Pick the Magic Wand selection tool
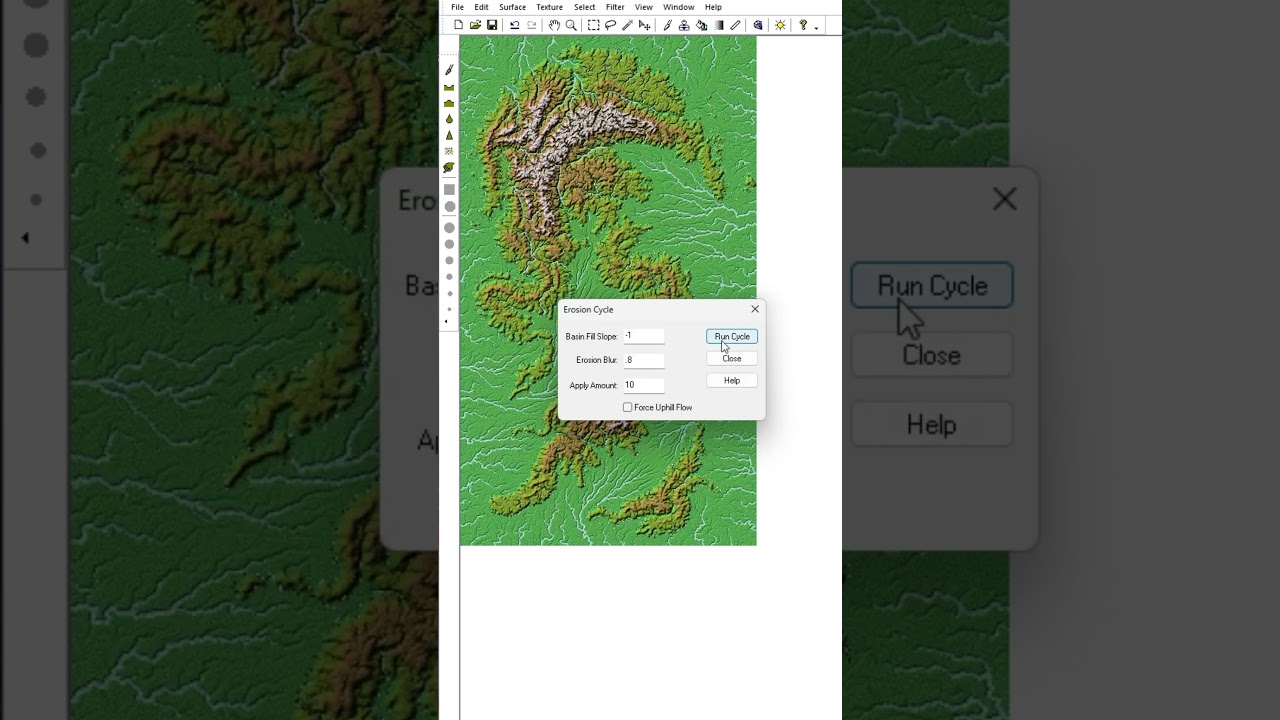The height and width of the screenshot is (720, 1280). [627, 25]
